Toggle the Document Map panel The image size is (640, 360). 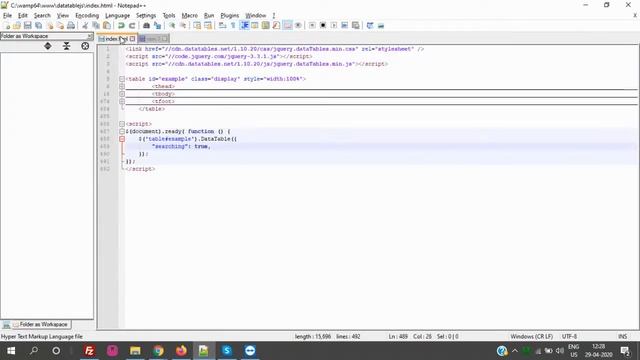[265, 25]
